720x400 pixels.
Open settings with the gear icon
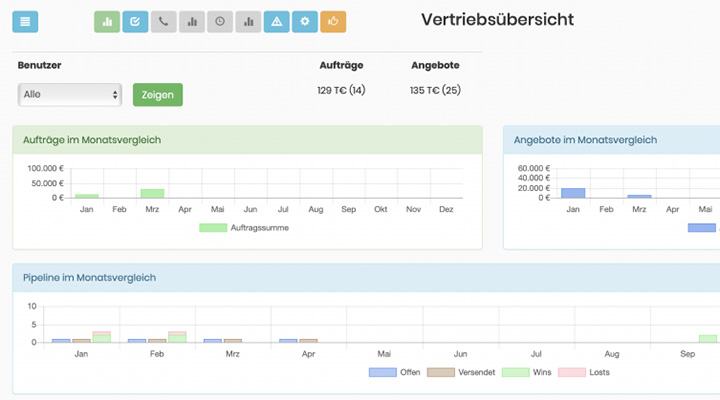click(x=305, y=21)
